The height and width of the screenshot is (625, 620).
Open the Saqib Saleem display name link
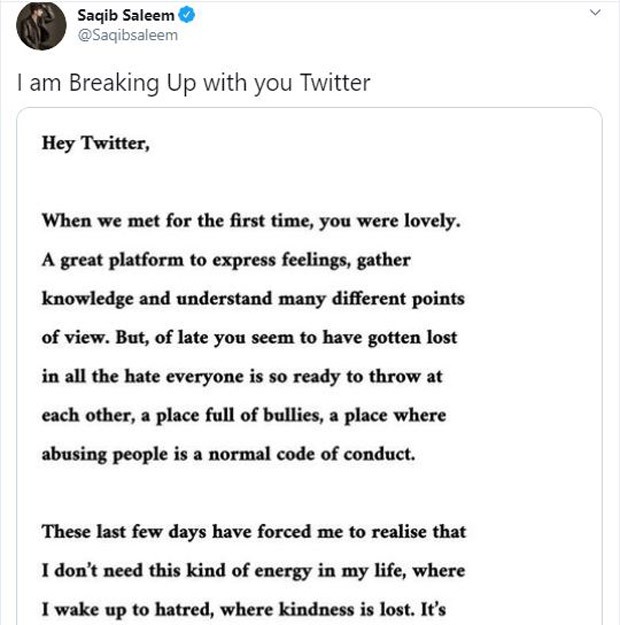click(120, 15)
